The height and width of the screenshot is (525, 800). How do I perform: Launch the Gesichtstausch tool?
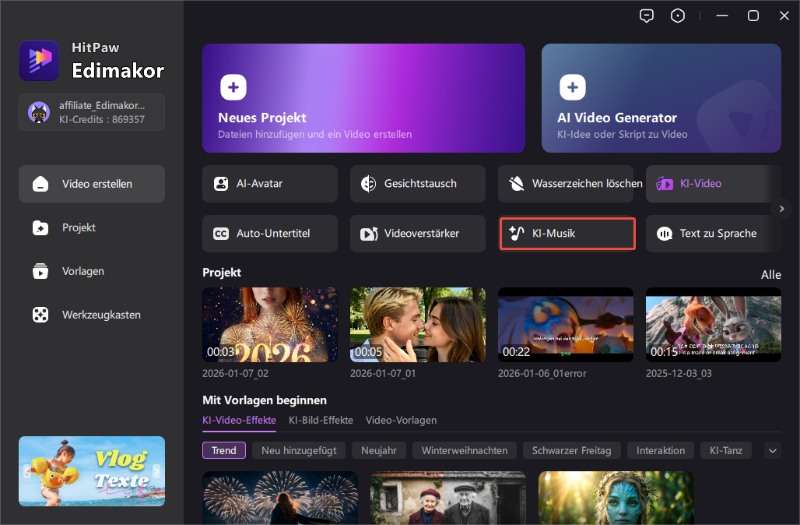click(417, 184)
